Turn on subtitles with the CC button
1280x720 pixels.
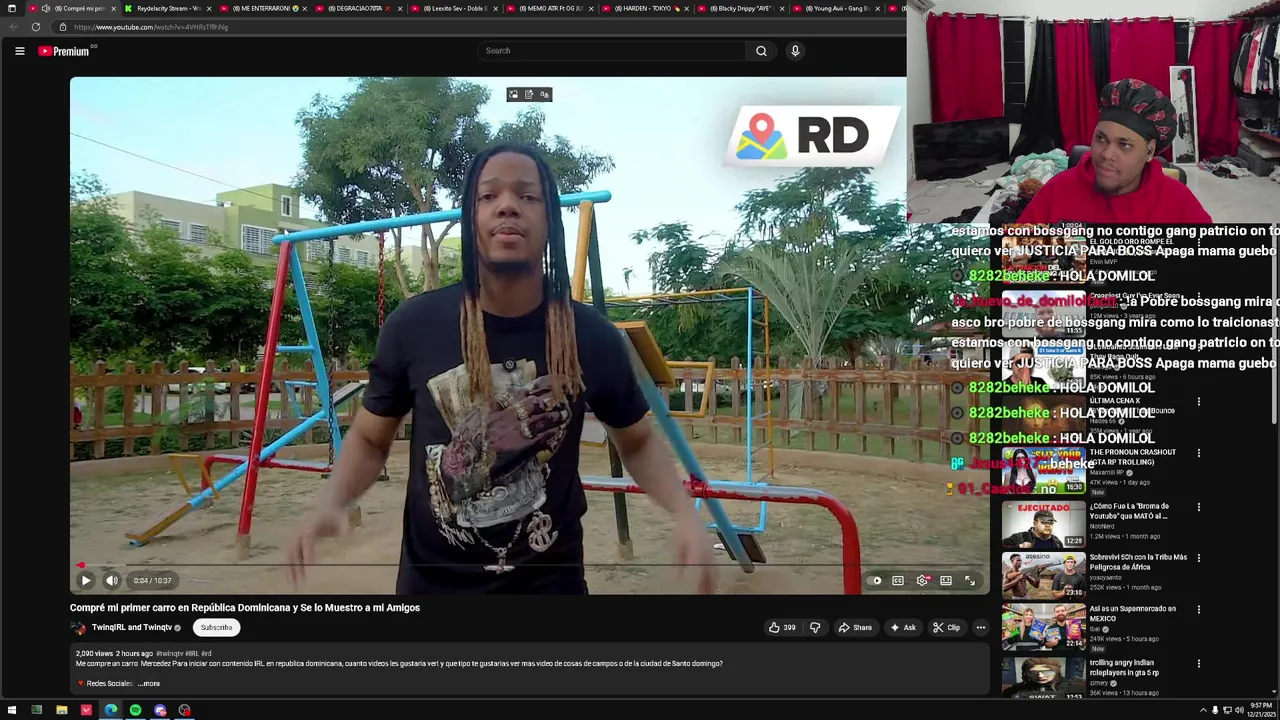click(x=898, y=580)
